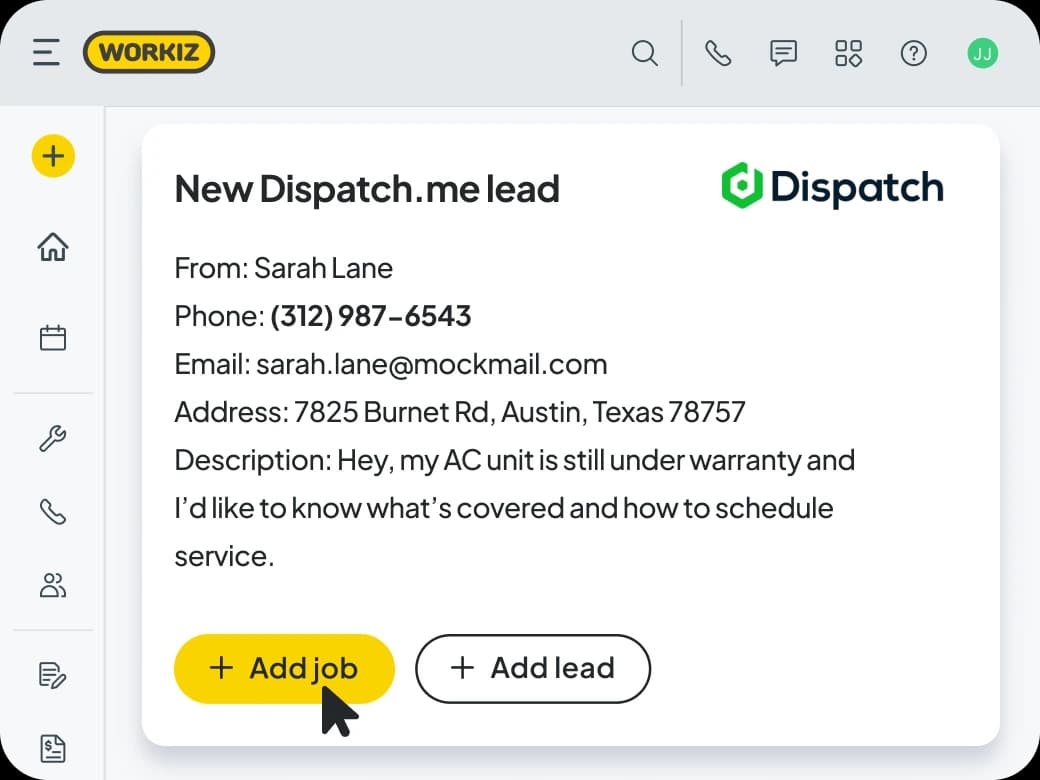This screenshot has width=1040, height=780.
Task: Click the Workiz logo
Action: 149,52
